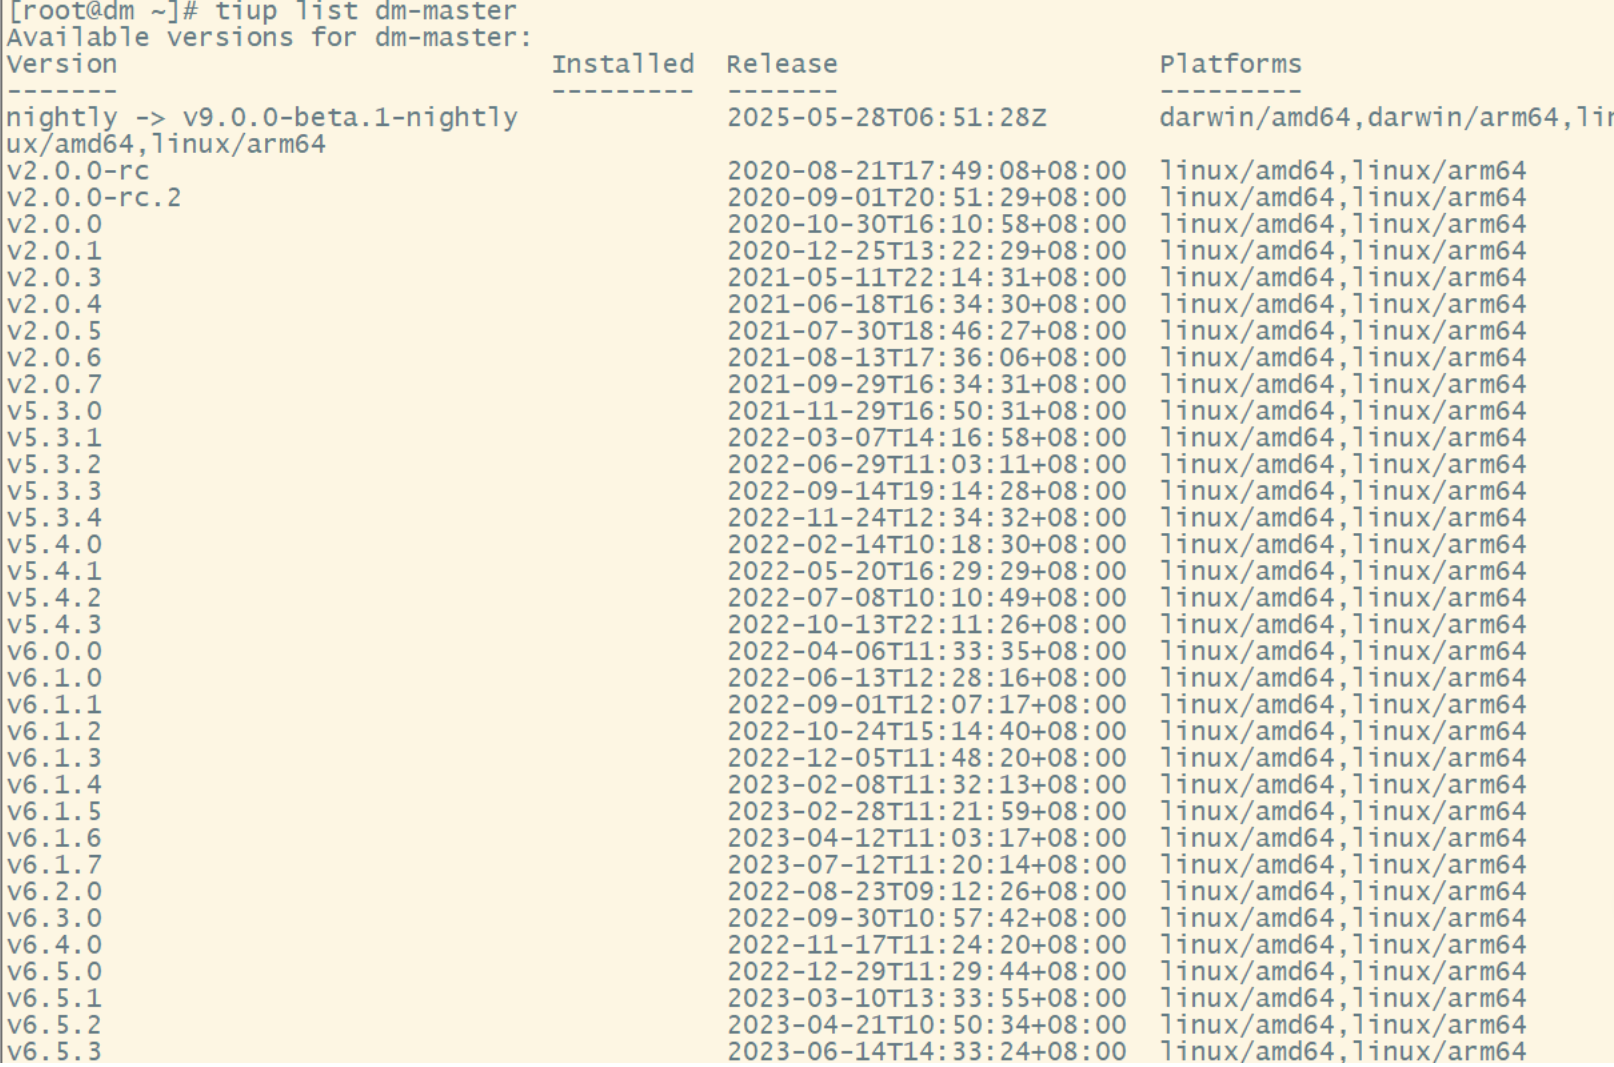Screen dimensions: 1614x1067
Task: Click version v2.0.0-rc.2 text
Action: click(x=94, y=197)
